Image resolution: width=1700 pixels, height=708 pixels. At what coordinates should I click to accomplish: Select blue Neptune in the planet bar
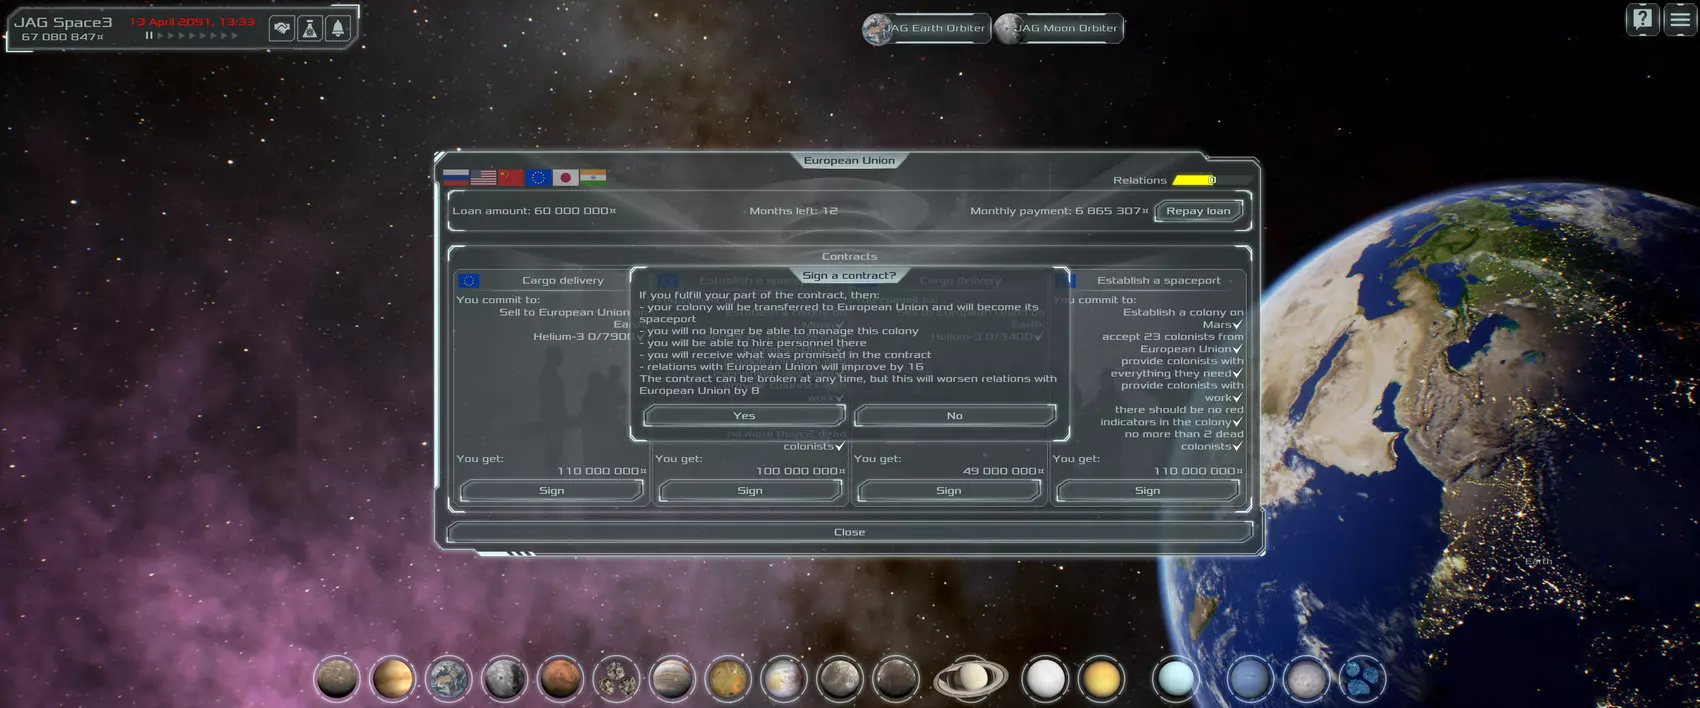[x=1250, y=679]
